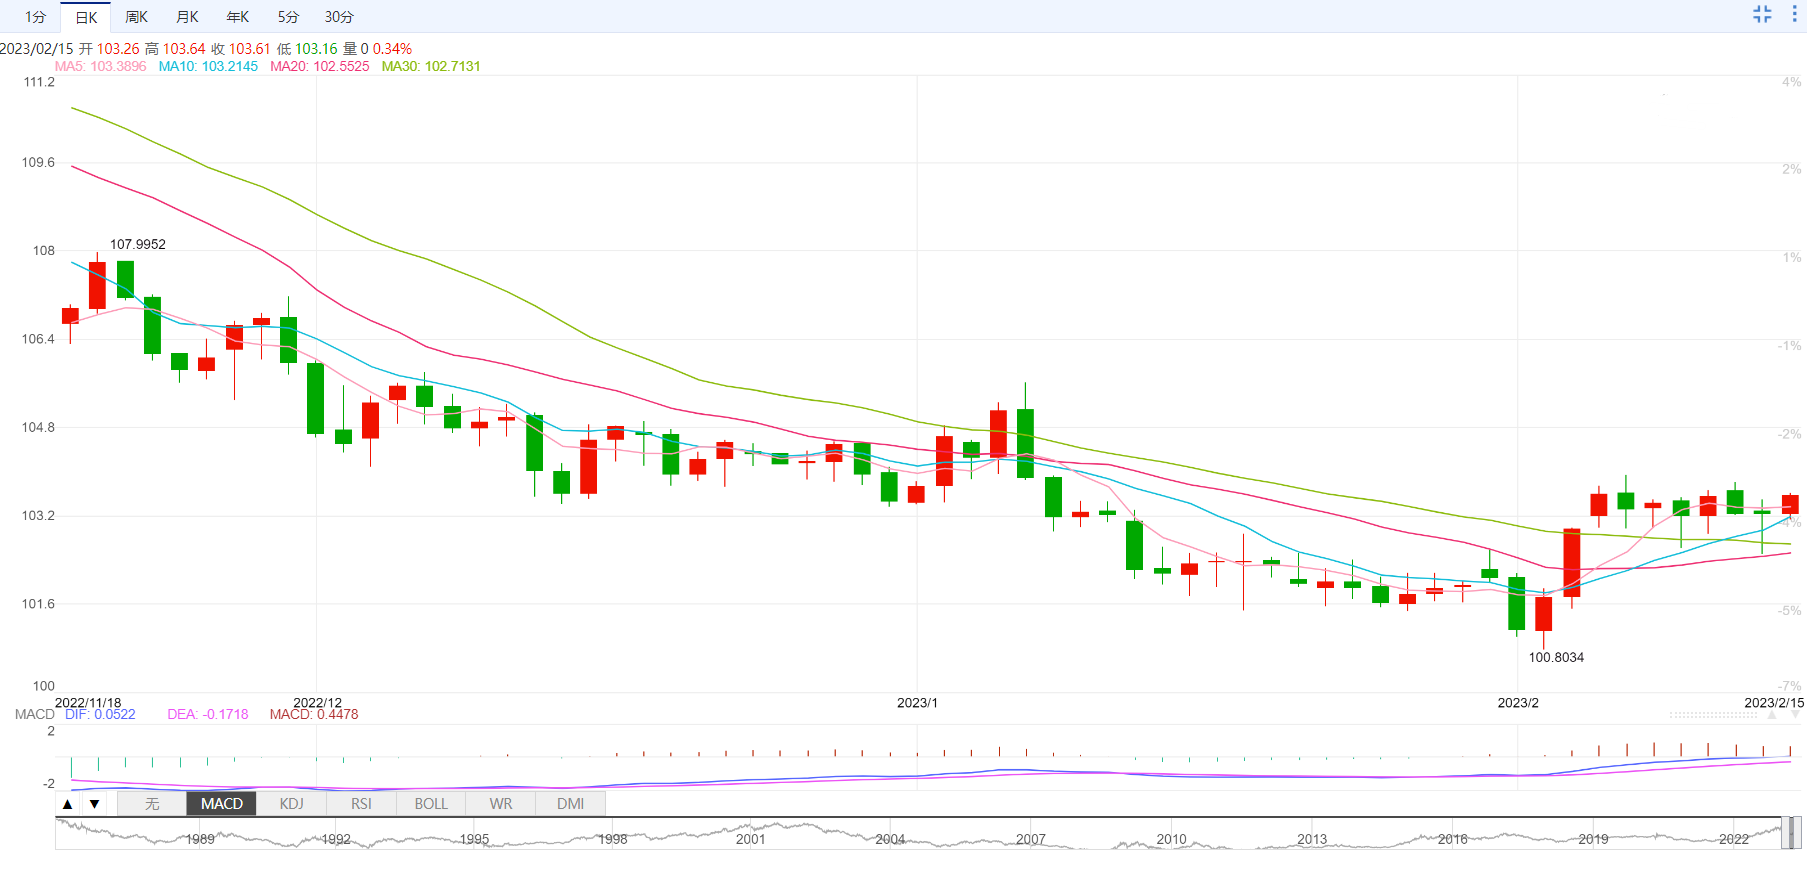Click the gray up triangle under 2023/2/15

[1772, 716]
